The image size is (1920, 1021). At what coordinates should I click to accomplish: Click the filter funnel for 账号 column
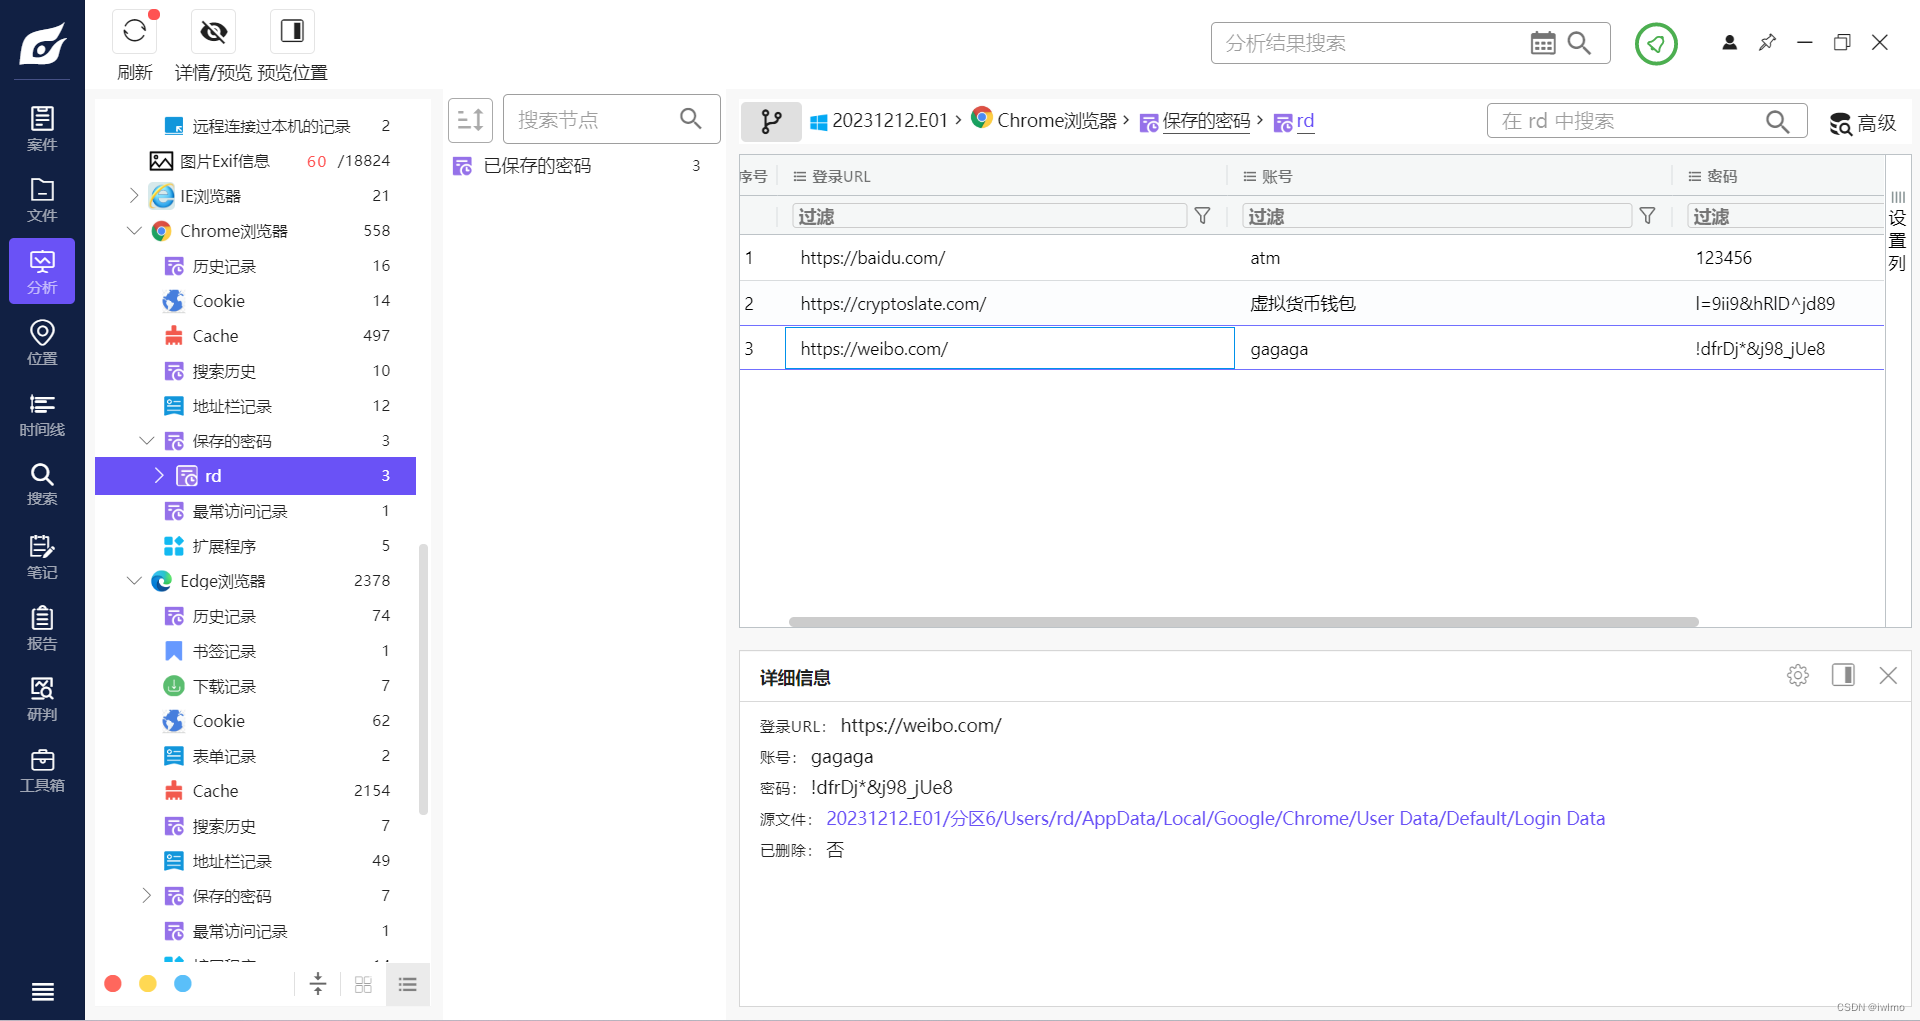click(x=1648, y=216)
